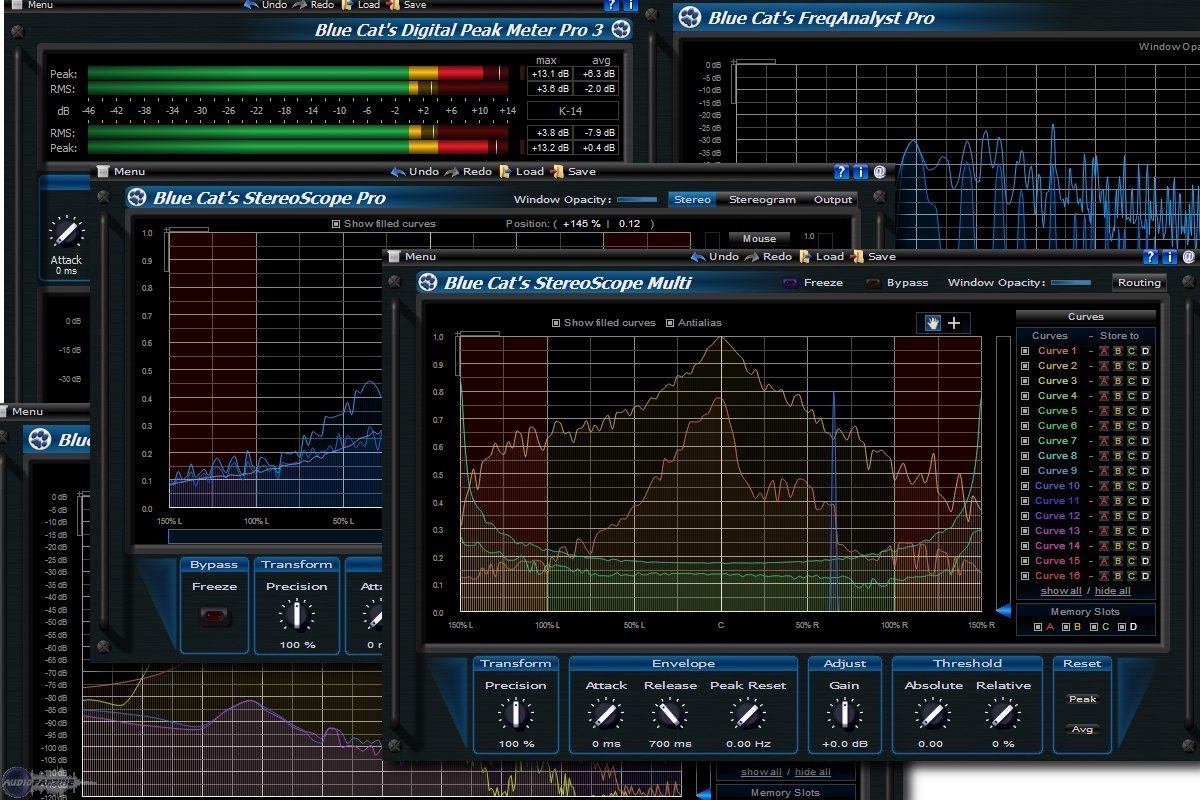The width and height of the screenshot is (1200, 800).
Task: Click Redo arrow in StereoScope Multi window
Action: (750, 257)
